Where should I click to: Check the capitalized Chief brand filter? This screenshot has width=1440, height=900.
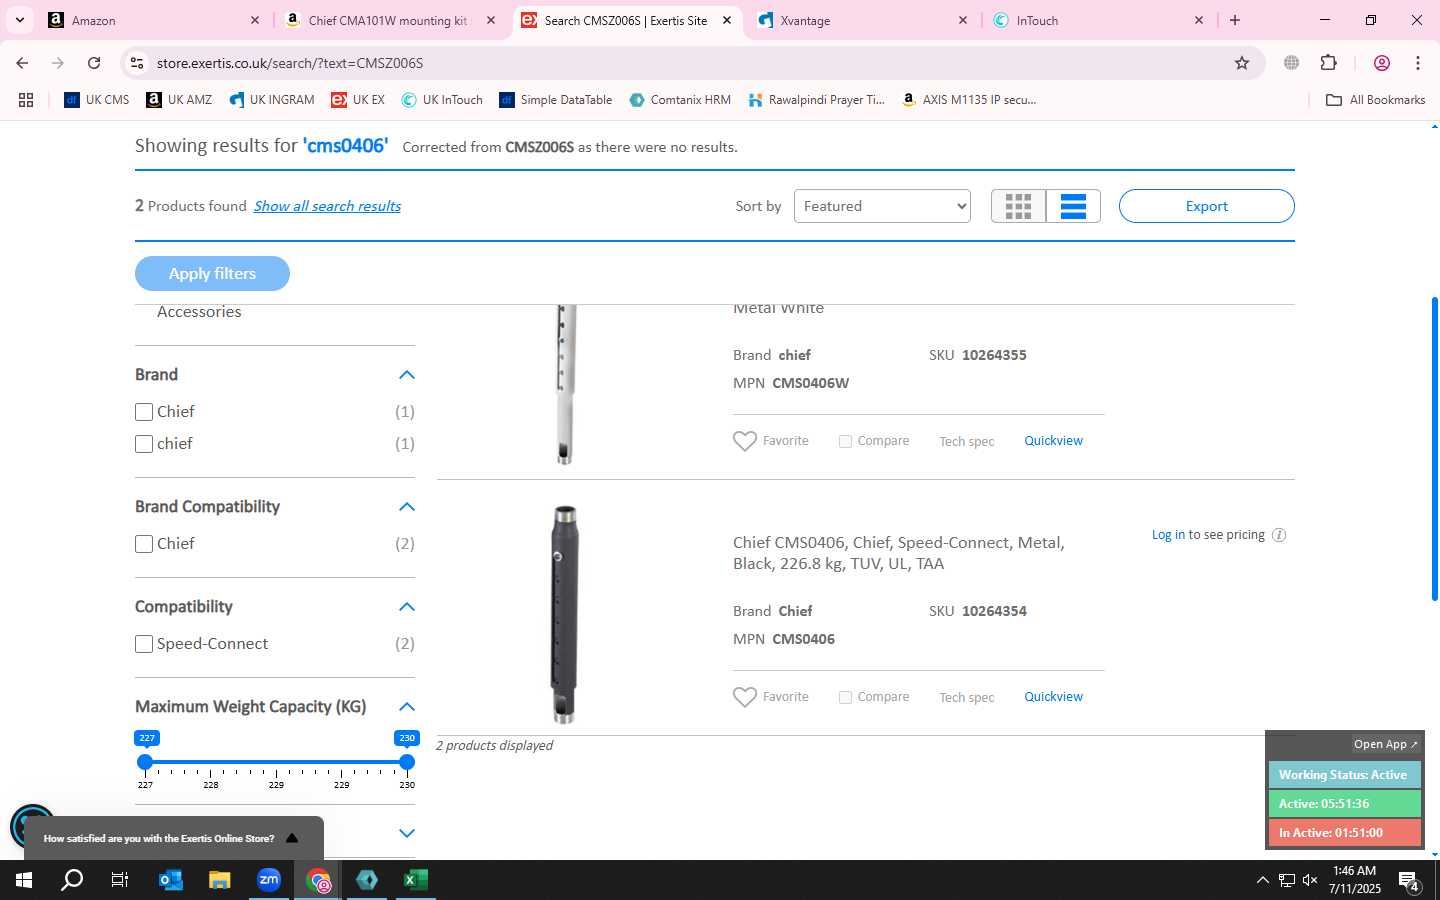coord(144,412)
